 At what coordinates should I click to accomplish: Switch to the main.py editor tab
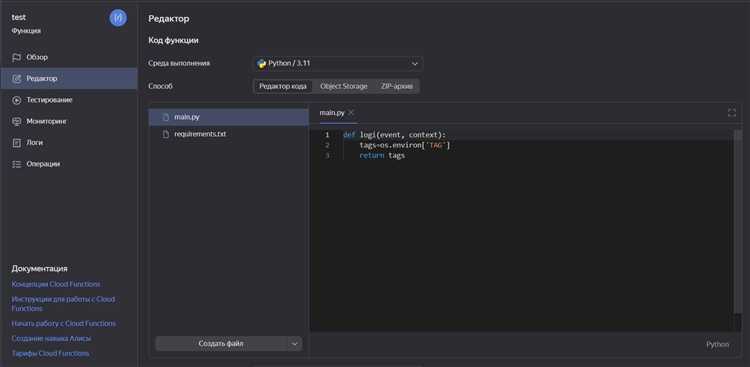pyautogui.click(x=332, y=113)
